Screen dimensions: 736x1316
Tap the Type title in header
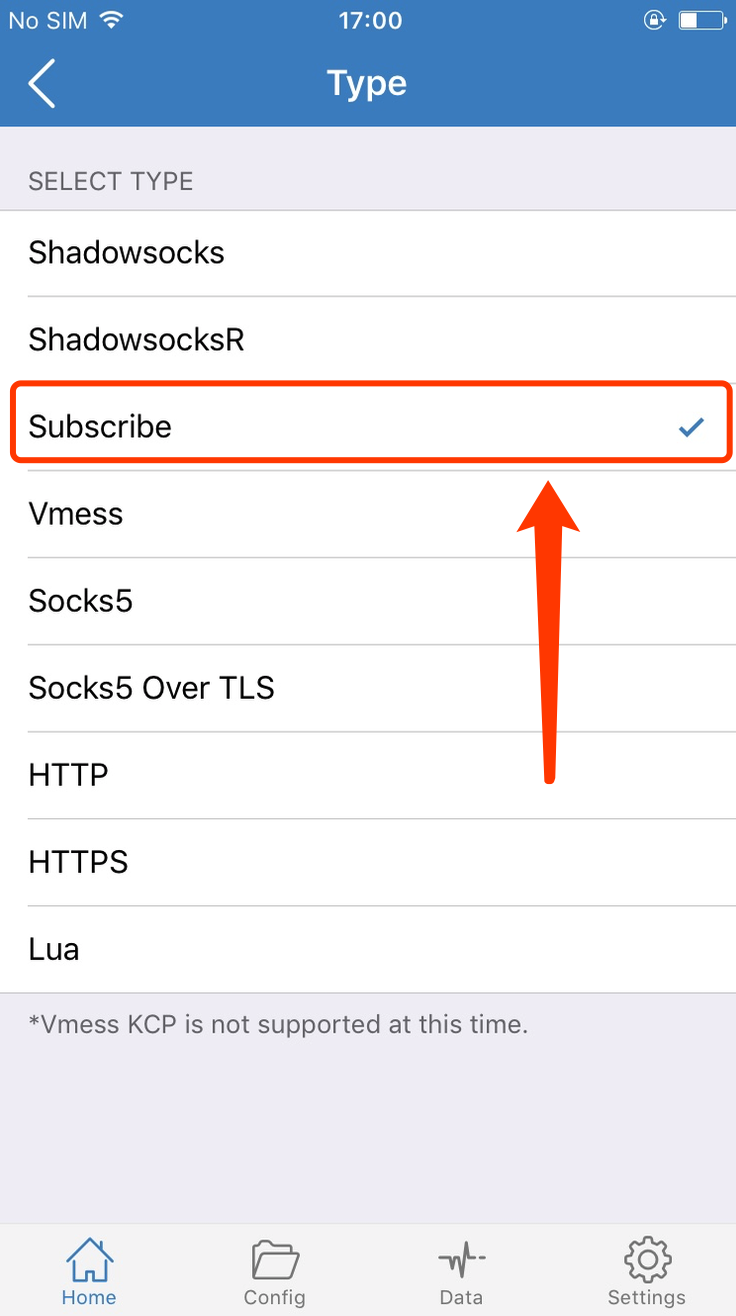click(367, 84)
